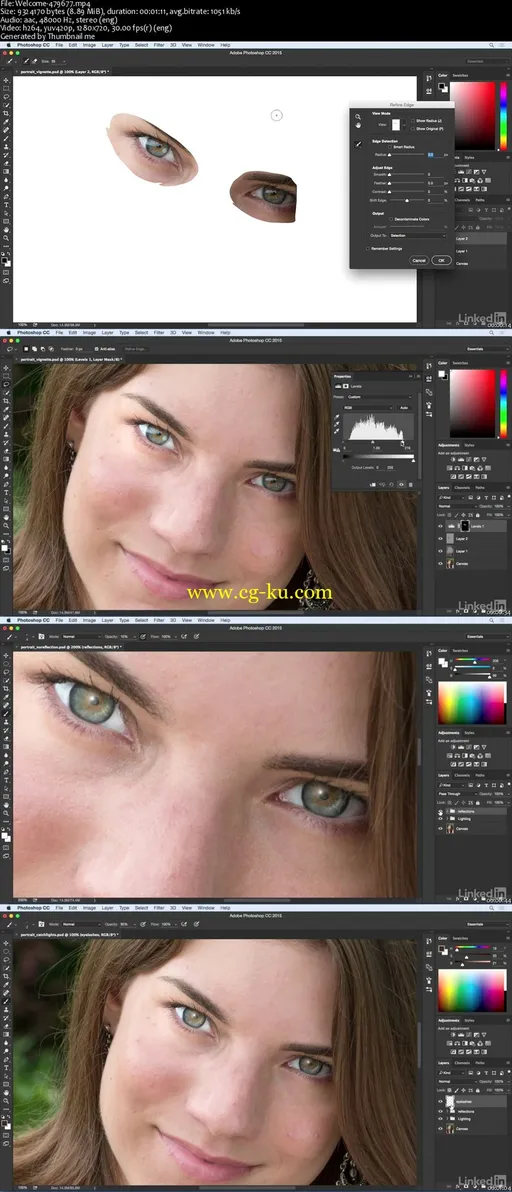
Task: Hide the Levels 1 layer via its eye icon
Action: [441, 526]
